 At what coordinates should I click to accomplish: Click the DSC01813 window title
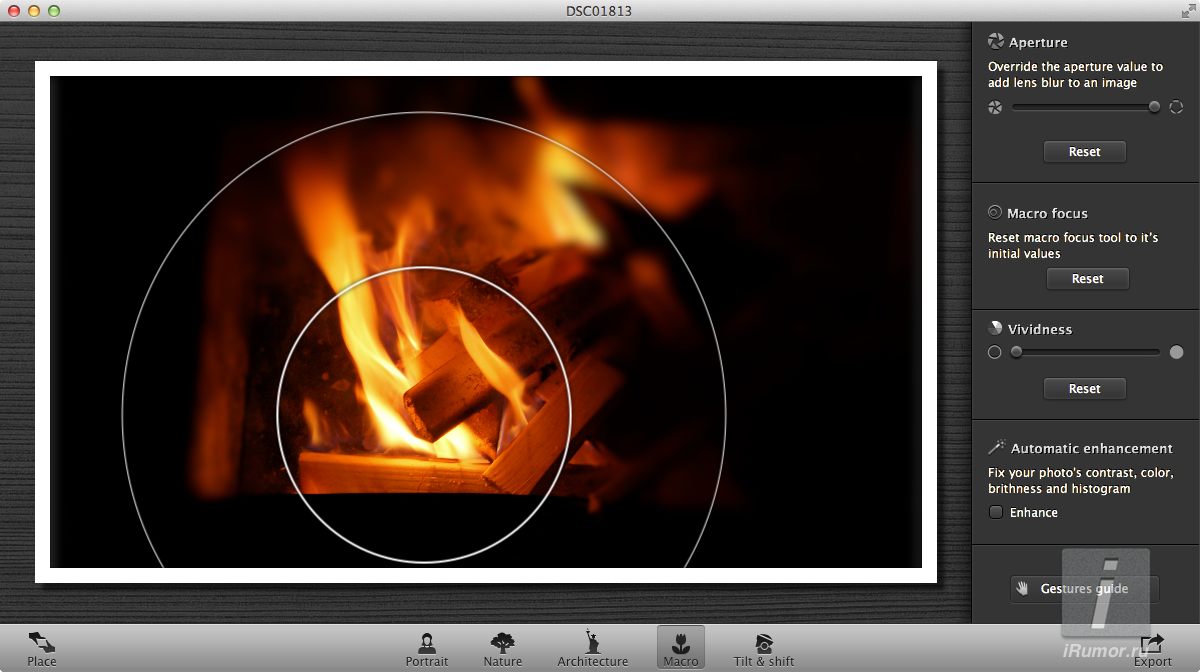pos(599,11)
